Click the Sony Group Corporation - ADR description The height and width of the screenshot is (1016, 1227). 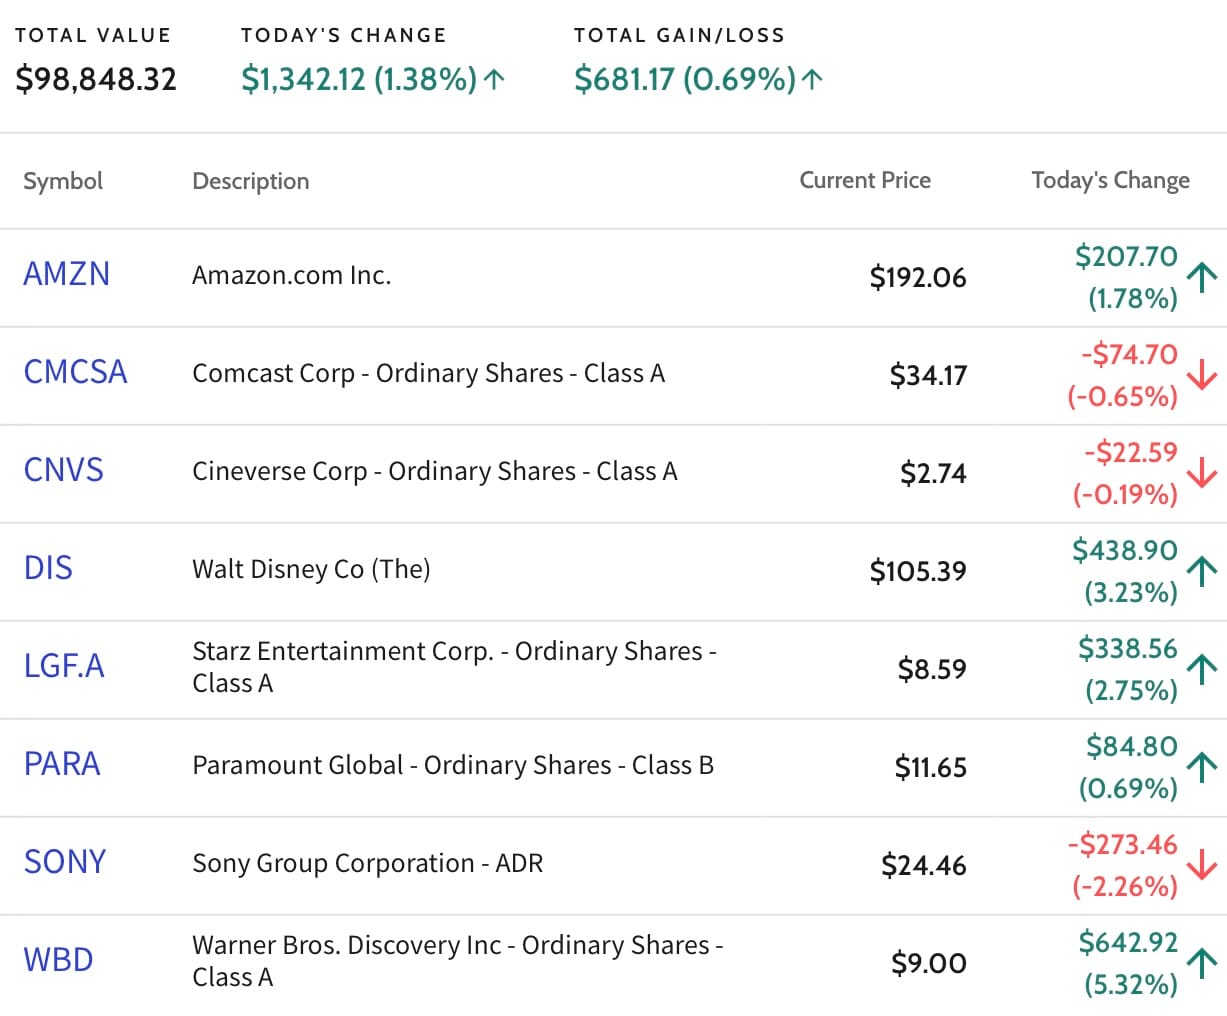[x=367, y=863]
